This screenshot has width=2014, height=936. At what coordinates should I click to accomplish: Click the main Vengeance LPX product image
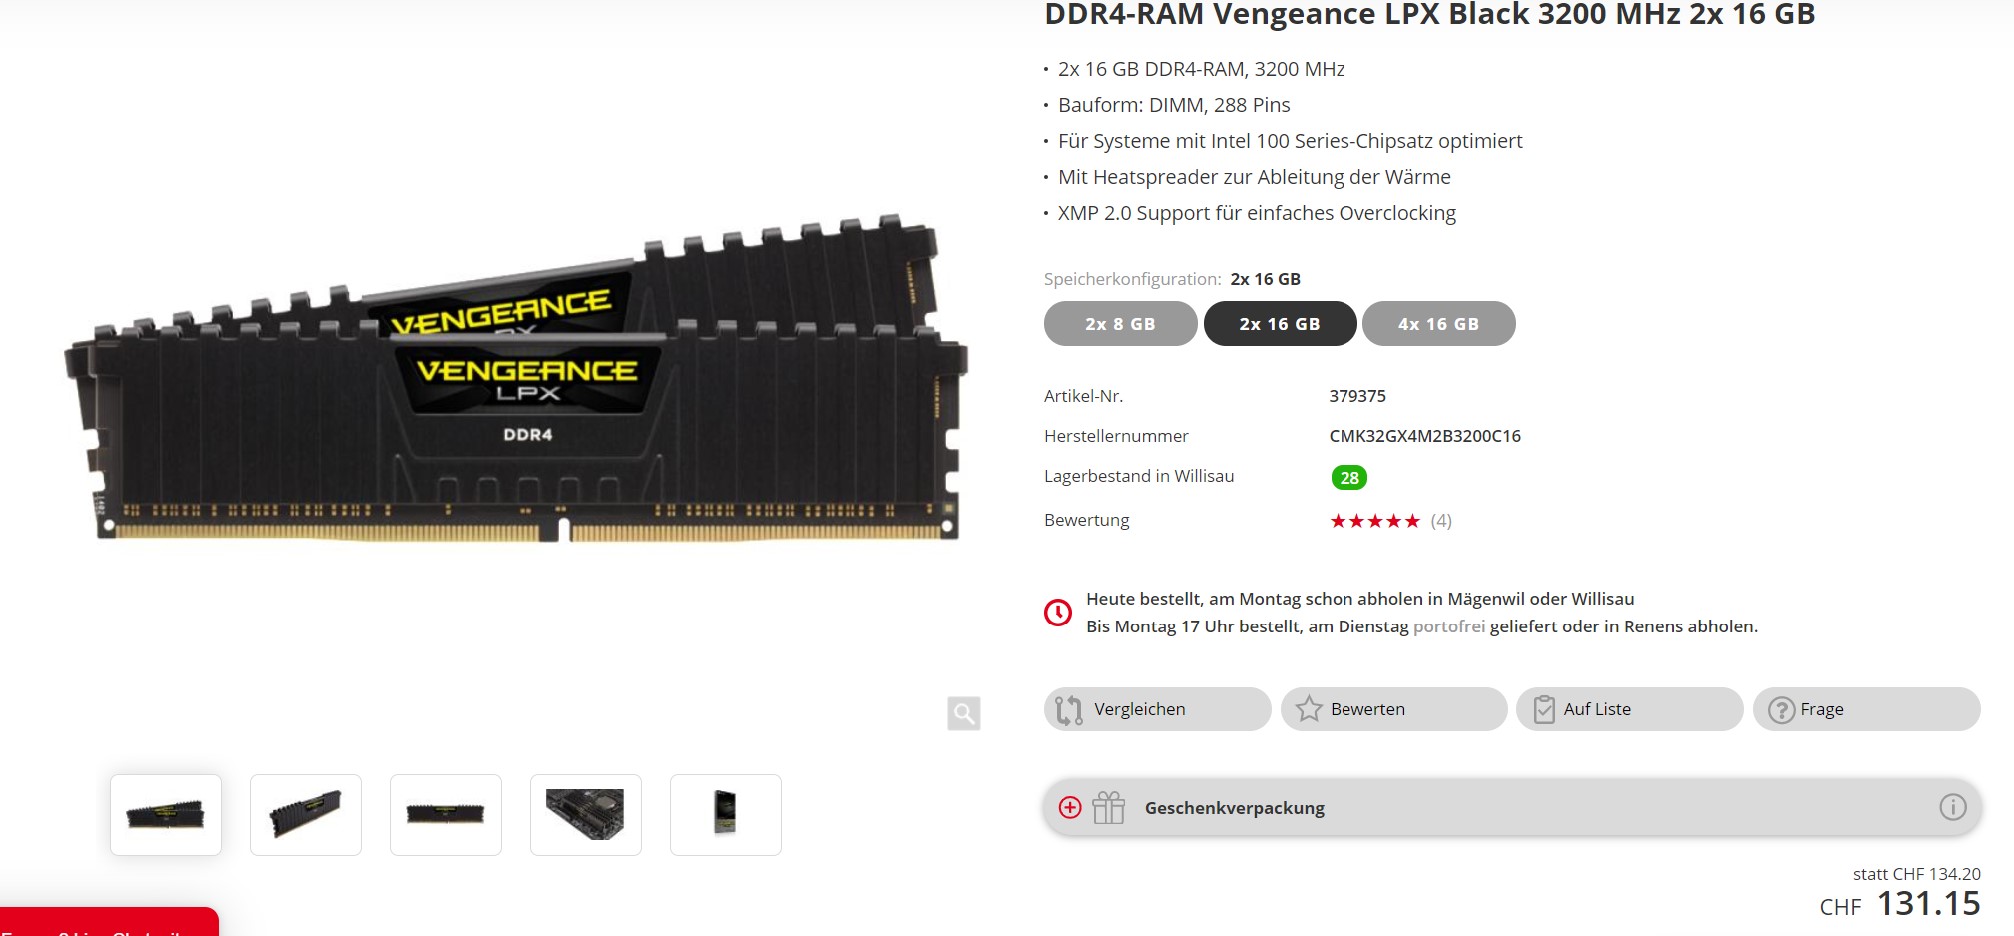(x=516, y=380)
